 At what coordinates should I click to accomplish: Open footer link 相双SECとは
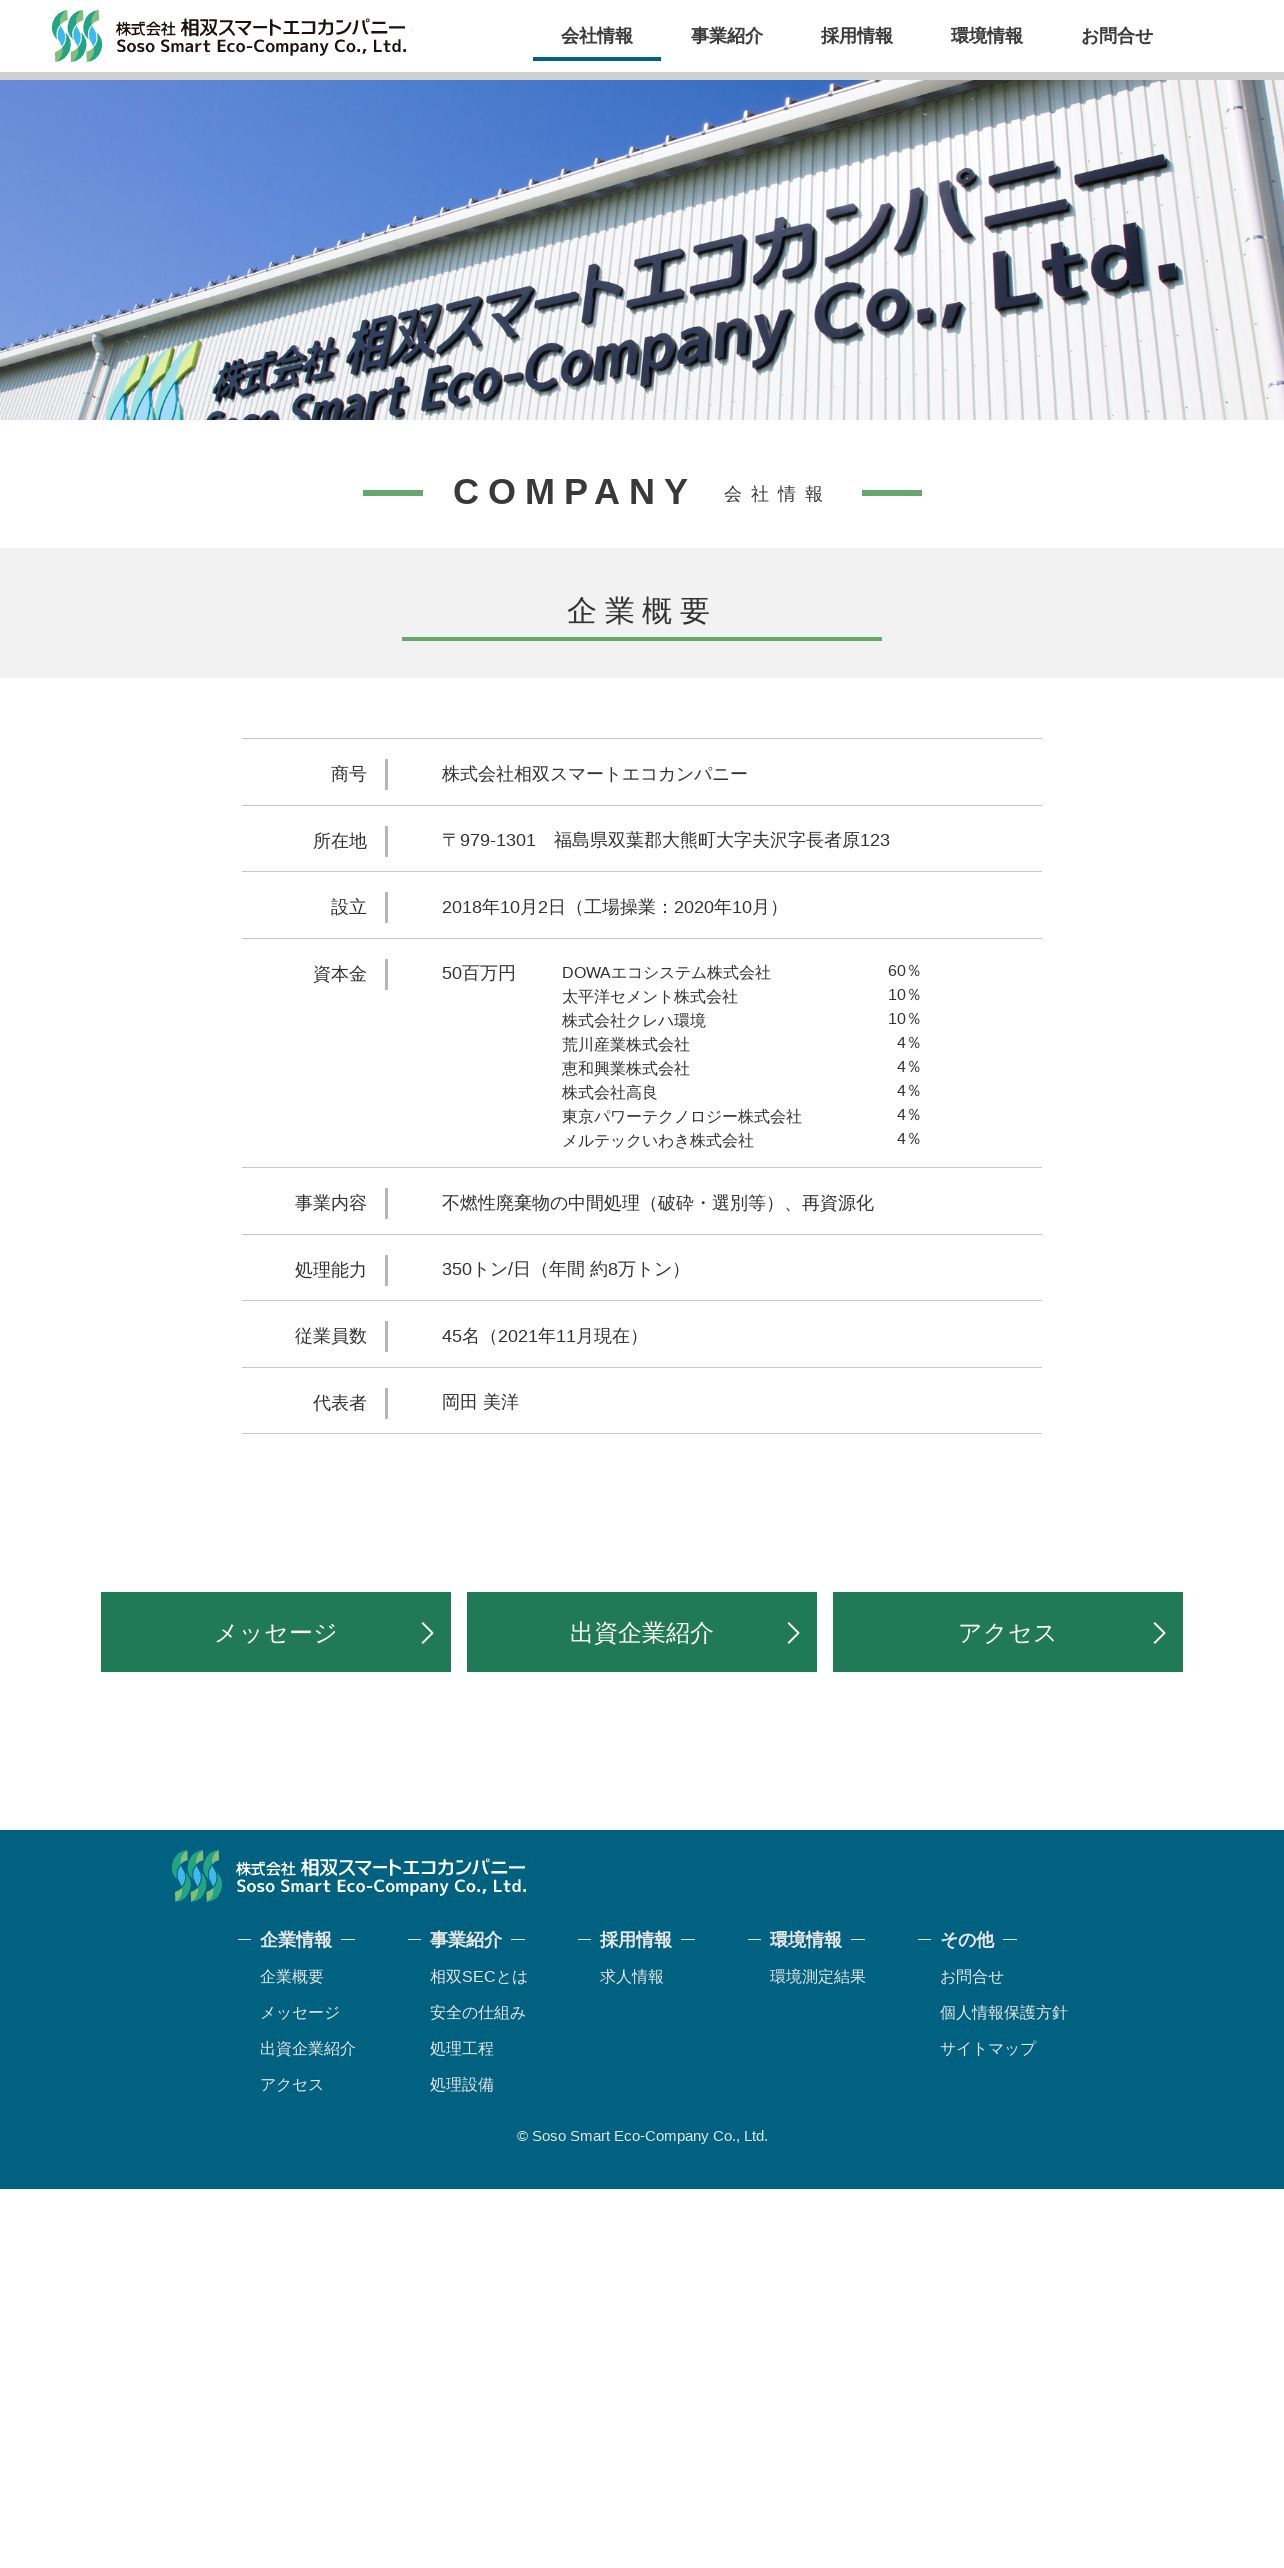[479, 1977]
